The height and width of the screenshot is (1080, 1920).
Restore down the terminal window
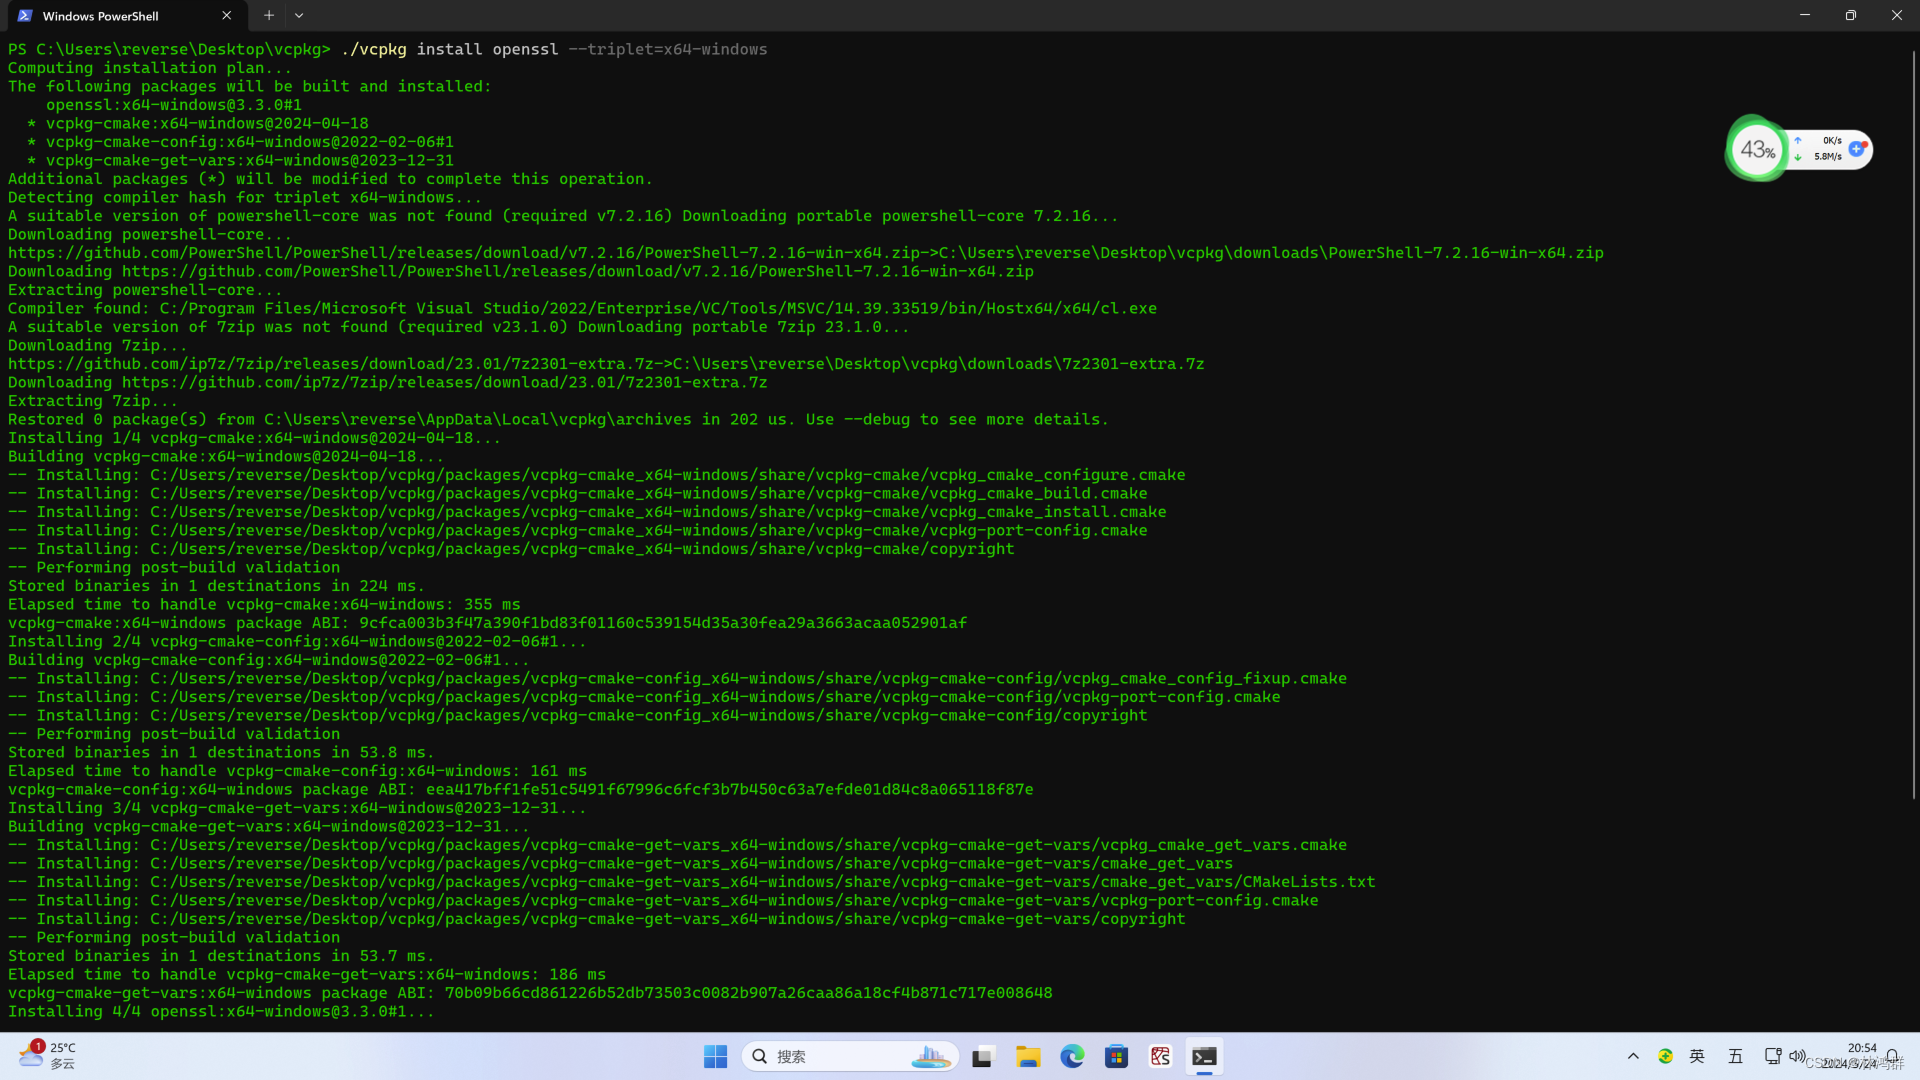[1851, 15]
